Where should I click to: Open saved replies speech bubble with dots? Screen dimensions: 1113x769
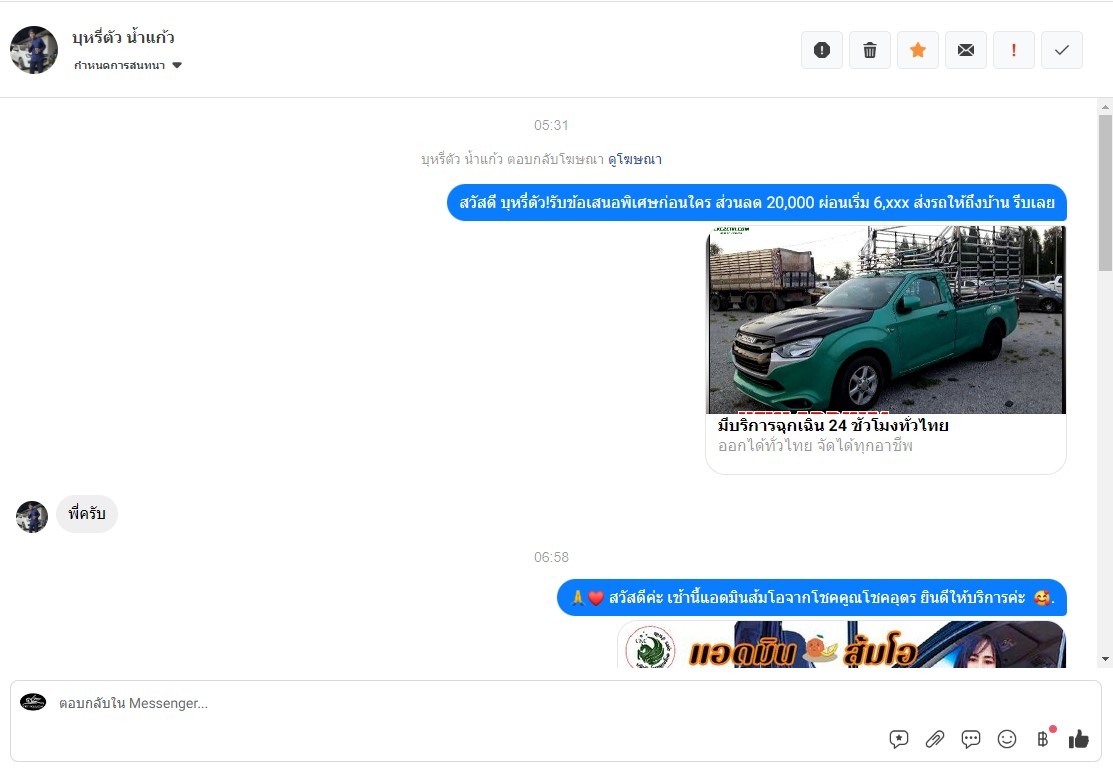point(971,739)
